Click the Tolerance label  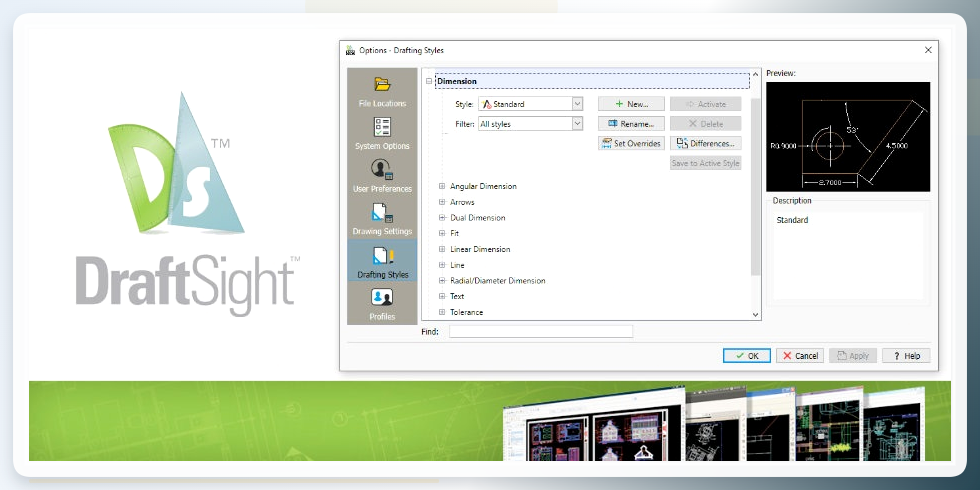tap(466, 312)
